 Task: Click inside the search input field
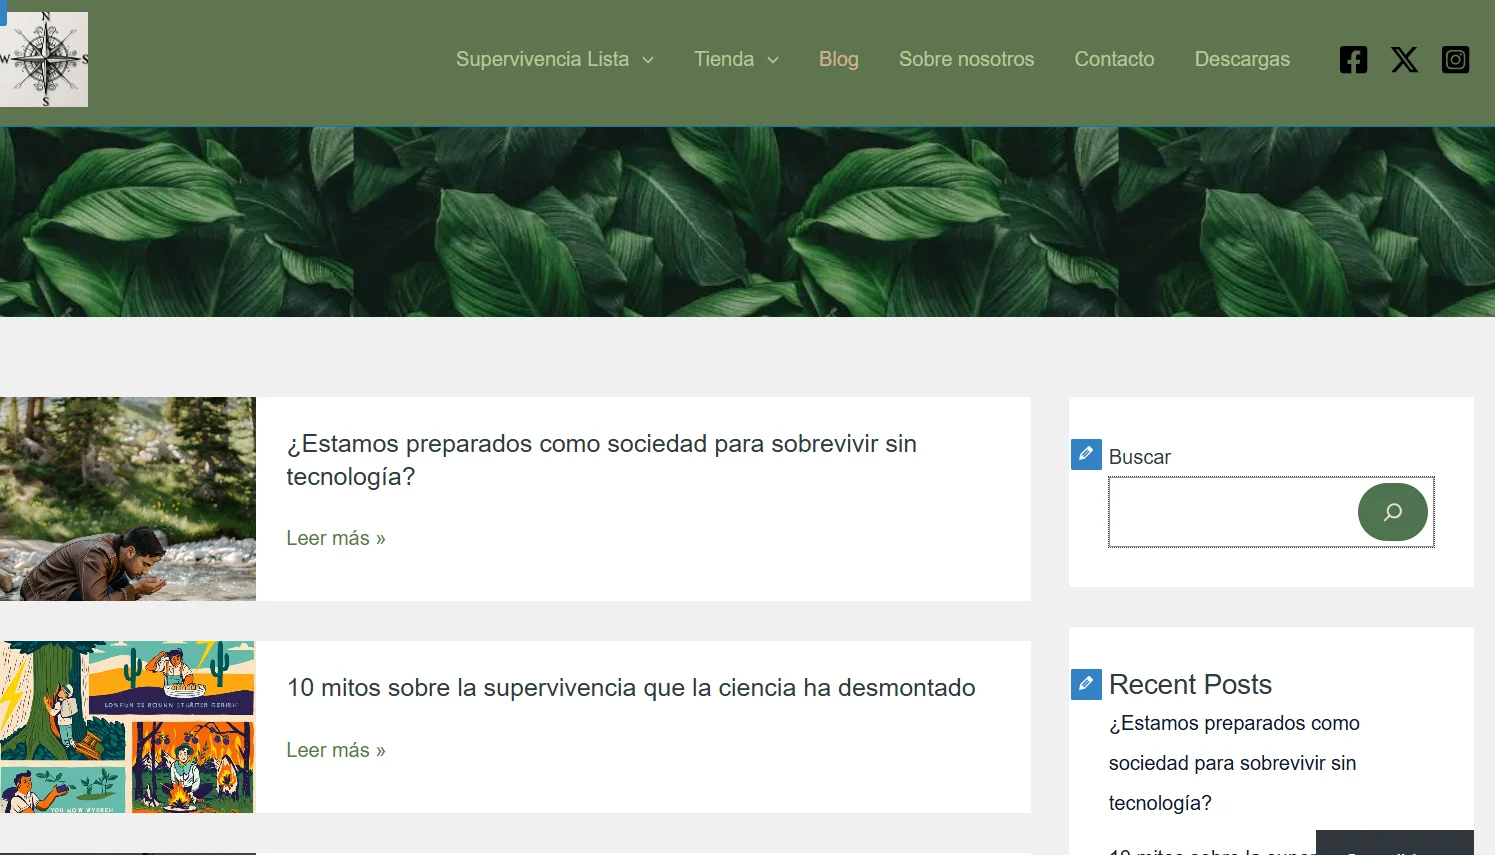1230,511
